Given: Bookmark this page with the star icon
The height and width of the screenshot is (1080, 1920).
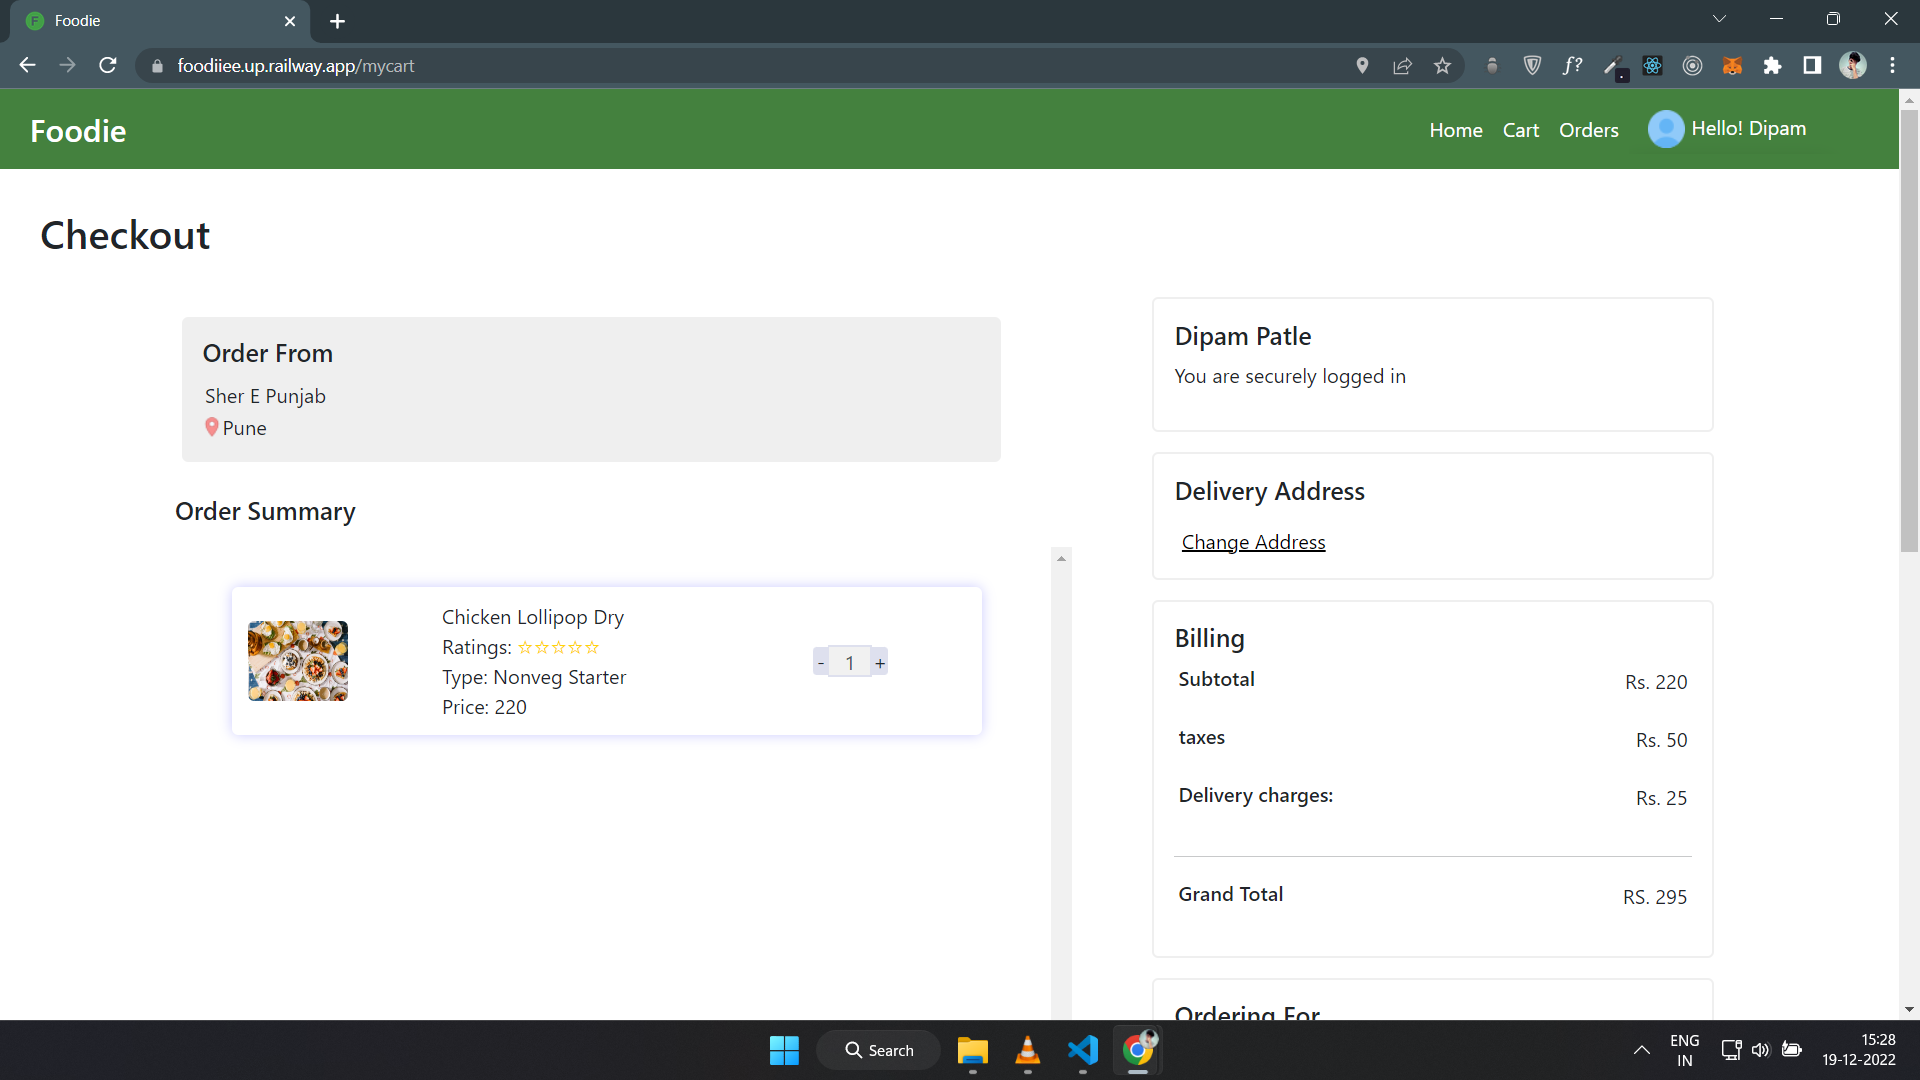Looking at the screenshot, I should click(x=1442, y=66).
